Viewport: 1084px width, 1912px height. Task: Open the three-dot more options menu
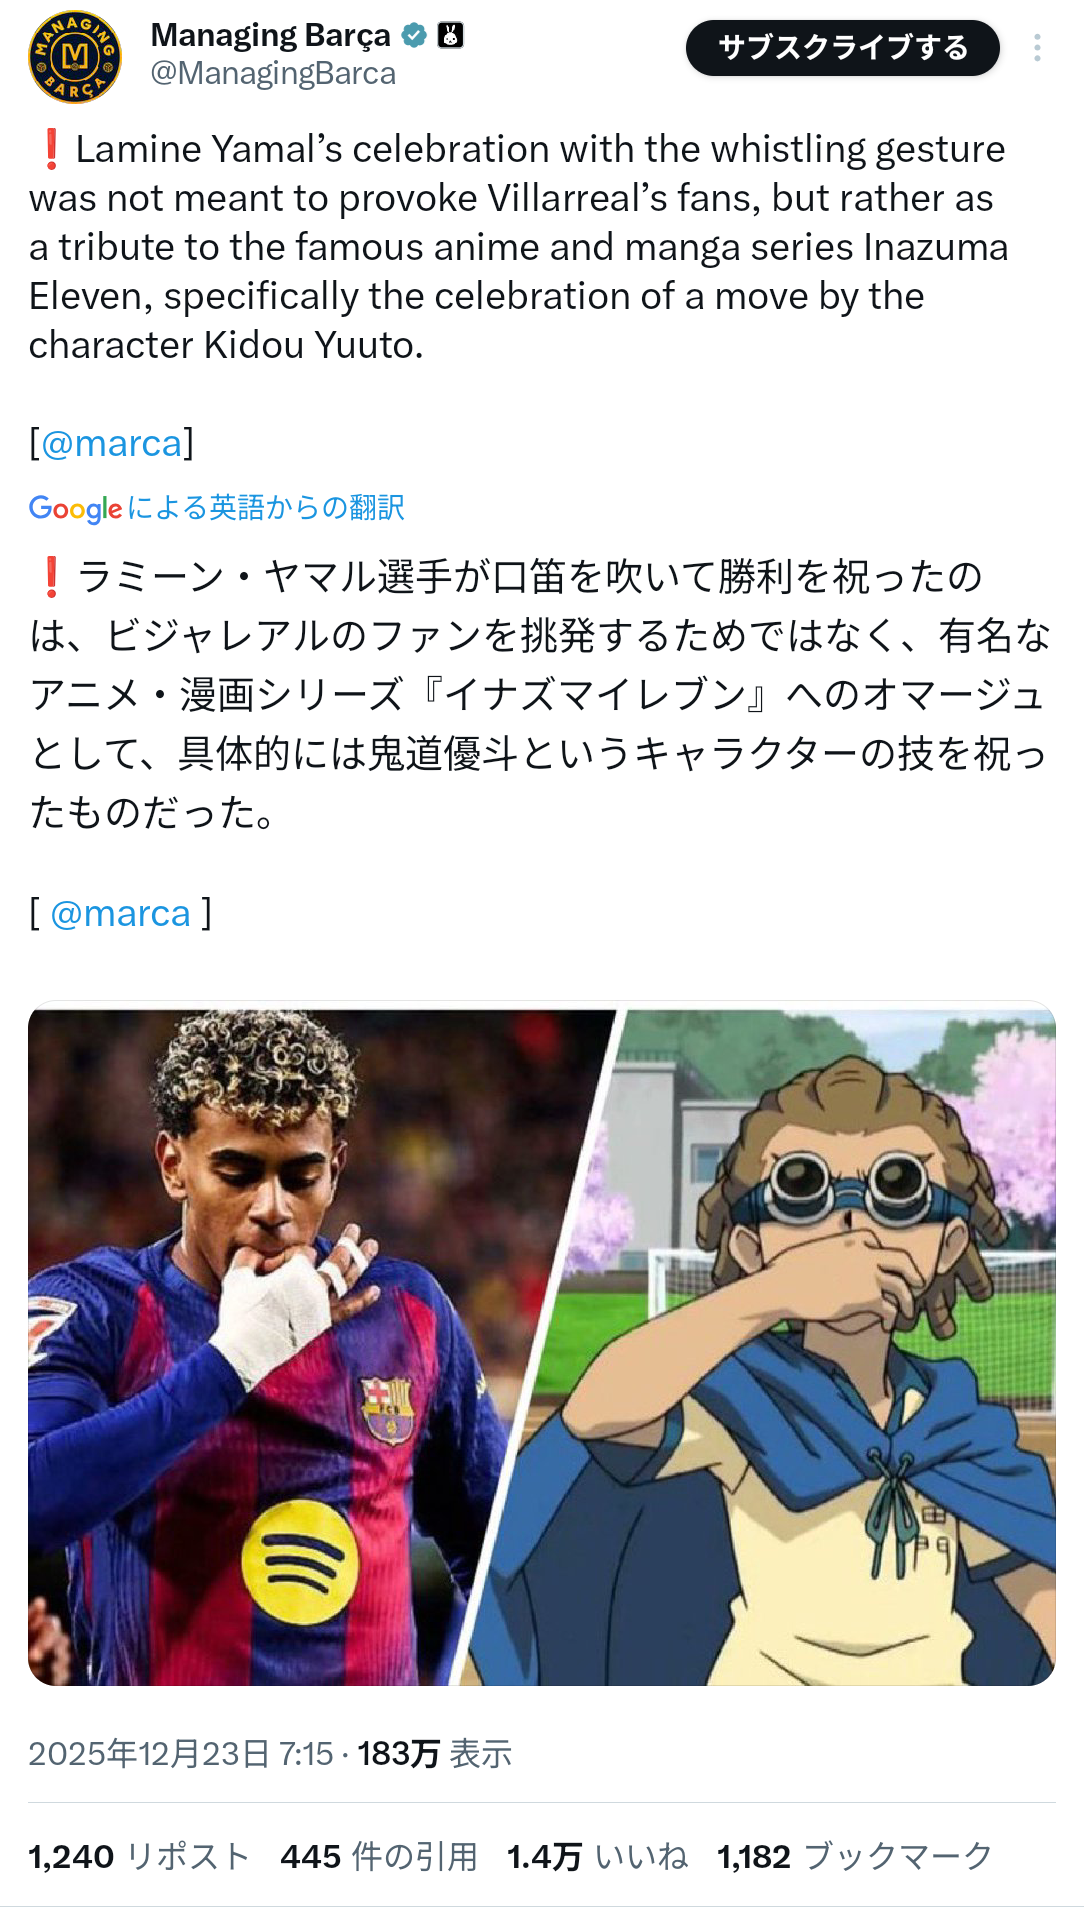click(x=1037, y=48)
